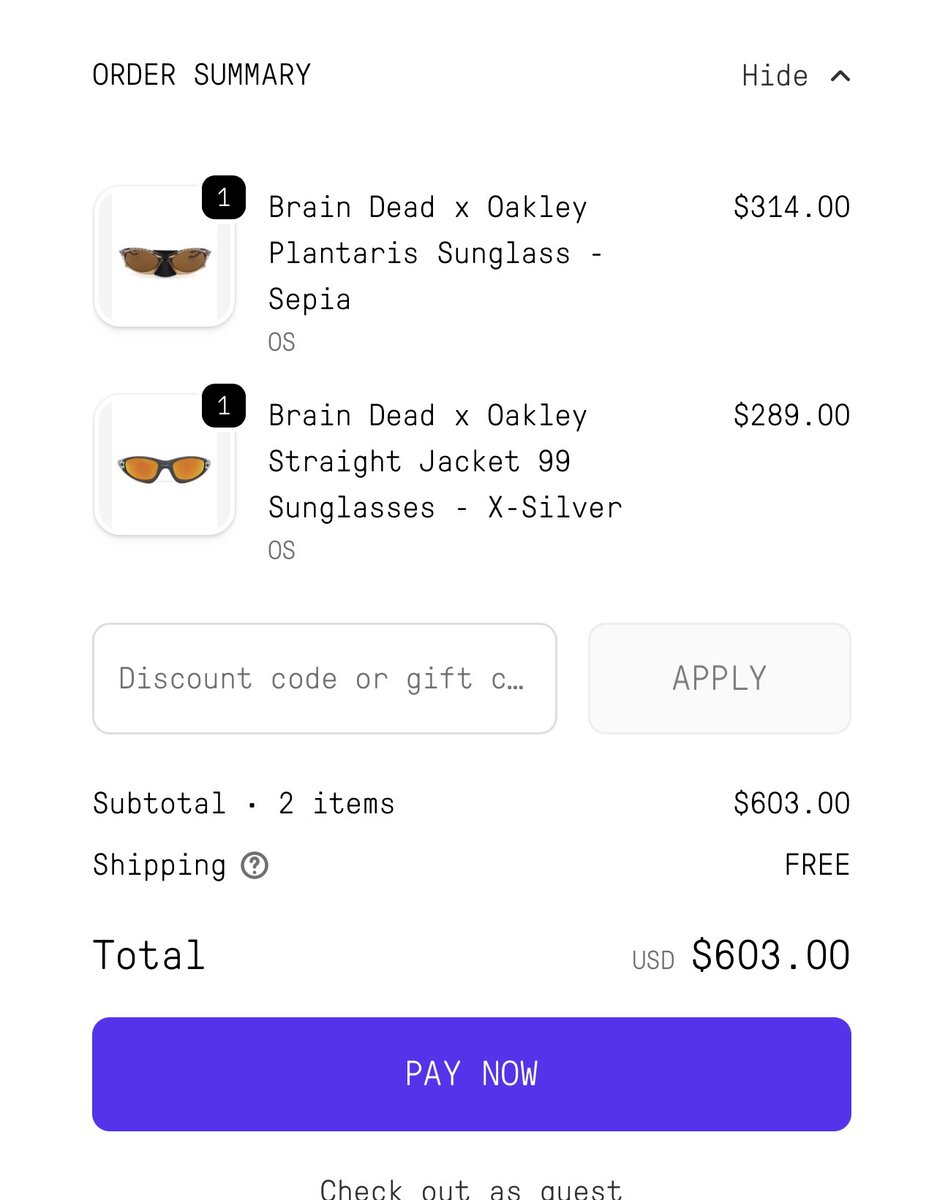Open the Plantaris Sepia sunglasses thumbnail

(x=164, y=257)
